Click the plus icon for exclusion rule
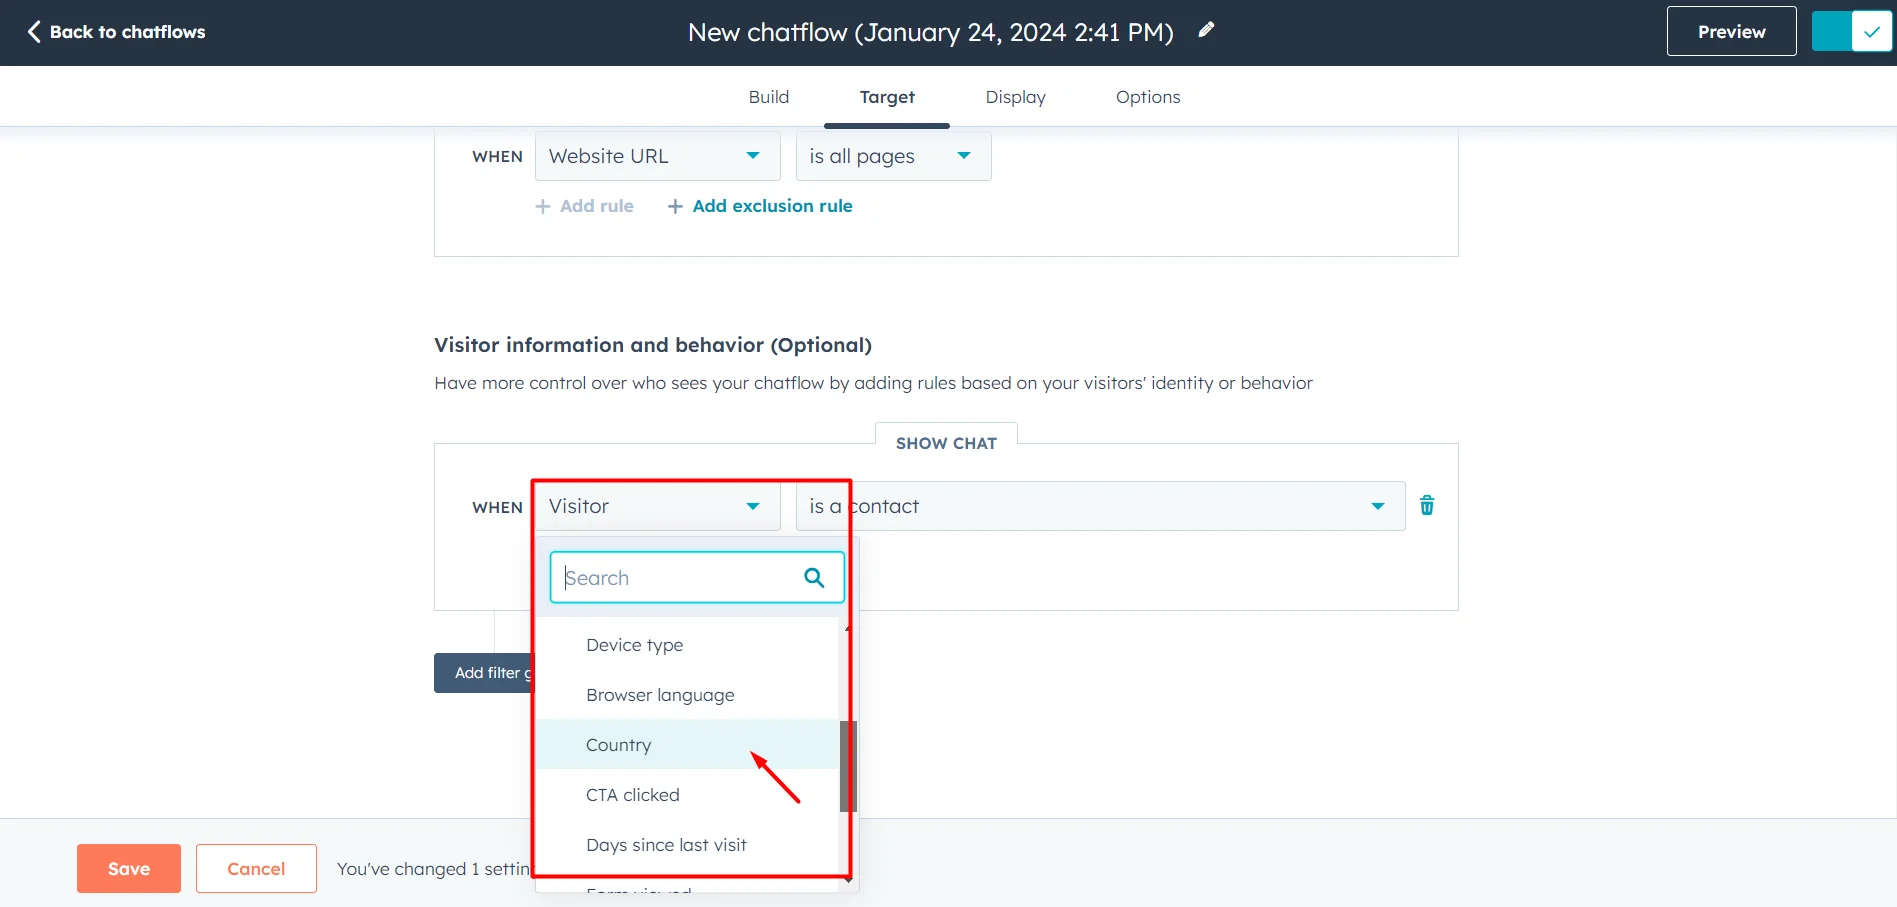This screenshot has width=1897, height=907. tap(675, 206)
